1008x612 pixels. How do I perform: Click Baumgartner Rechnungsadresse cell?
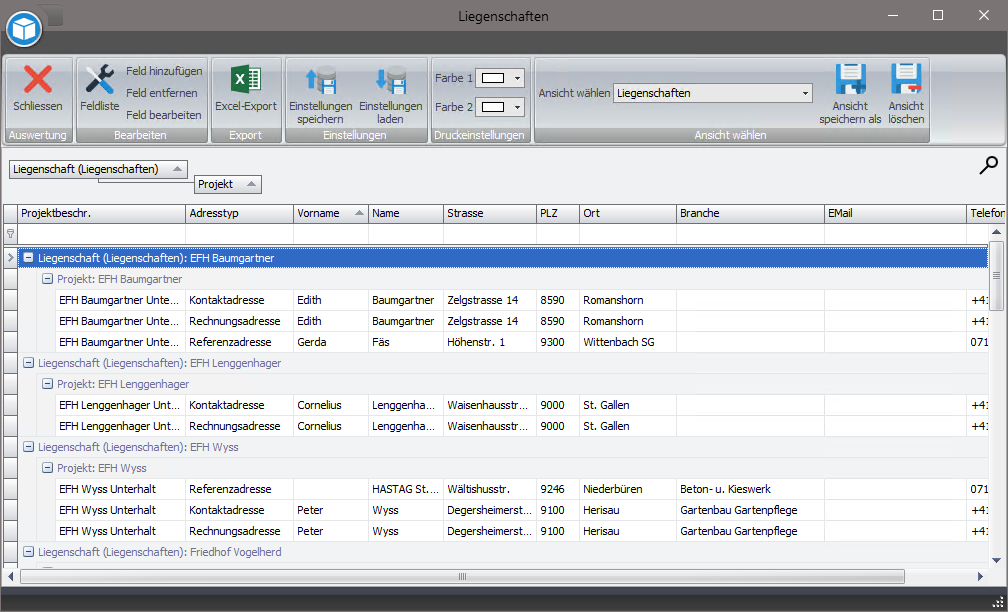(239, 321)
